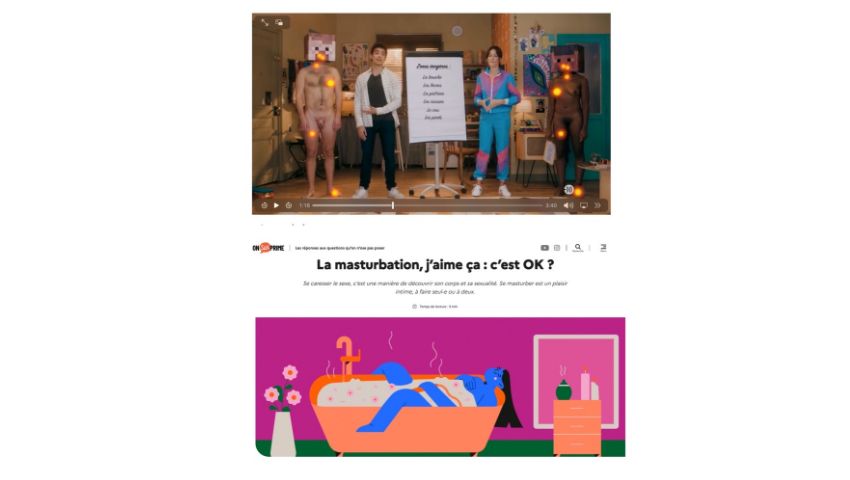Image resolution: width=850 pixels, height=480 pixels.
Task: Exit fullscreen using top-left arrows icon
Action: coord(265,23)
